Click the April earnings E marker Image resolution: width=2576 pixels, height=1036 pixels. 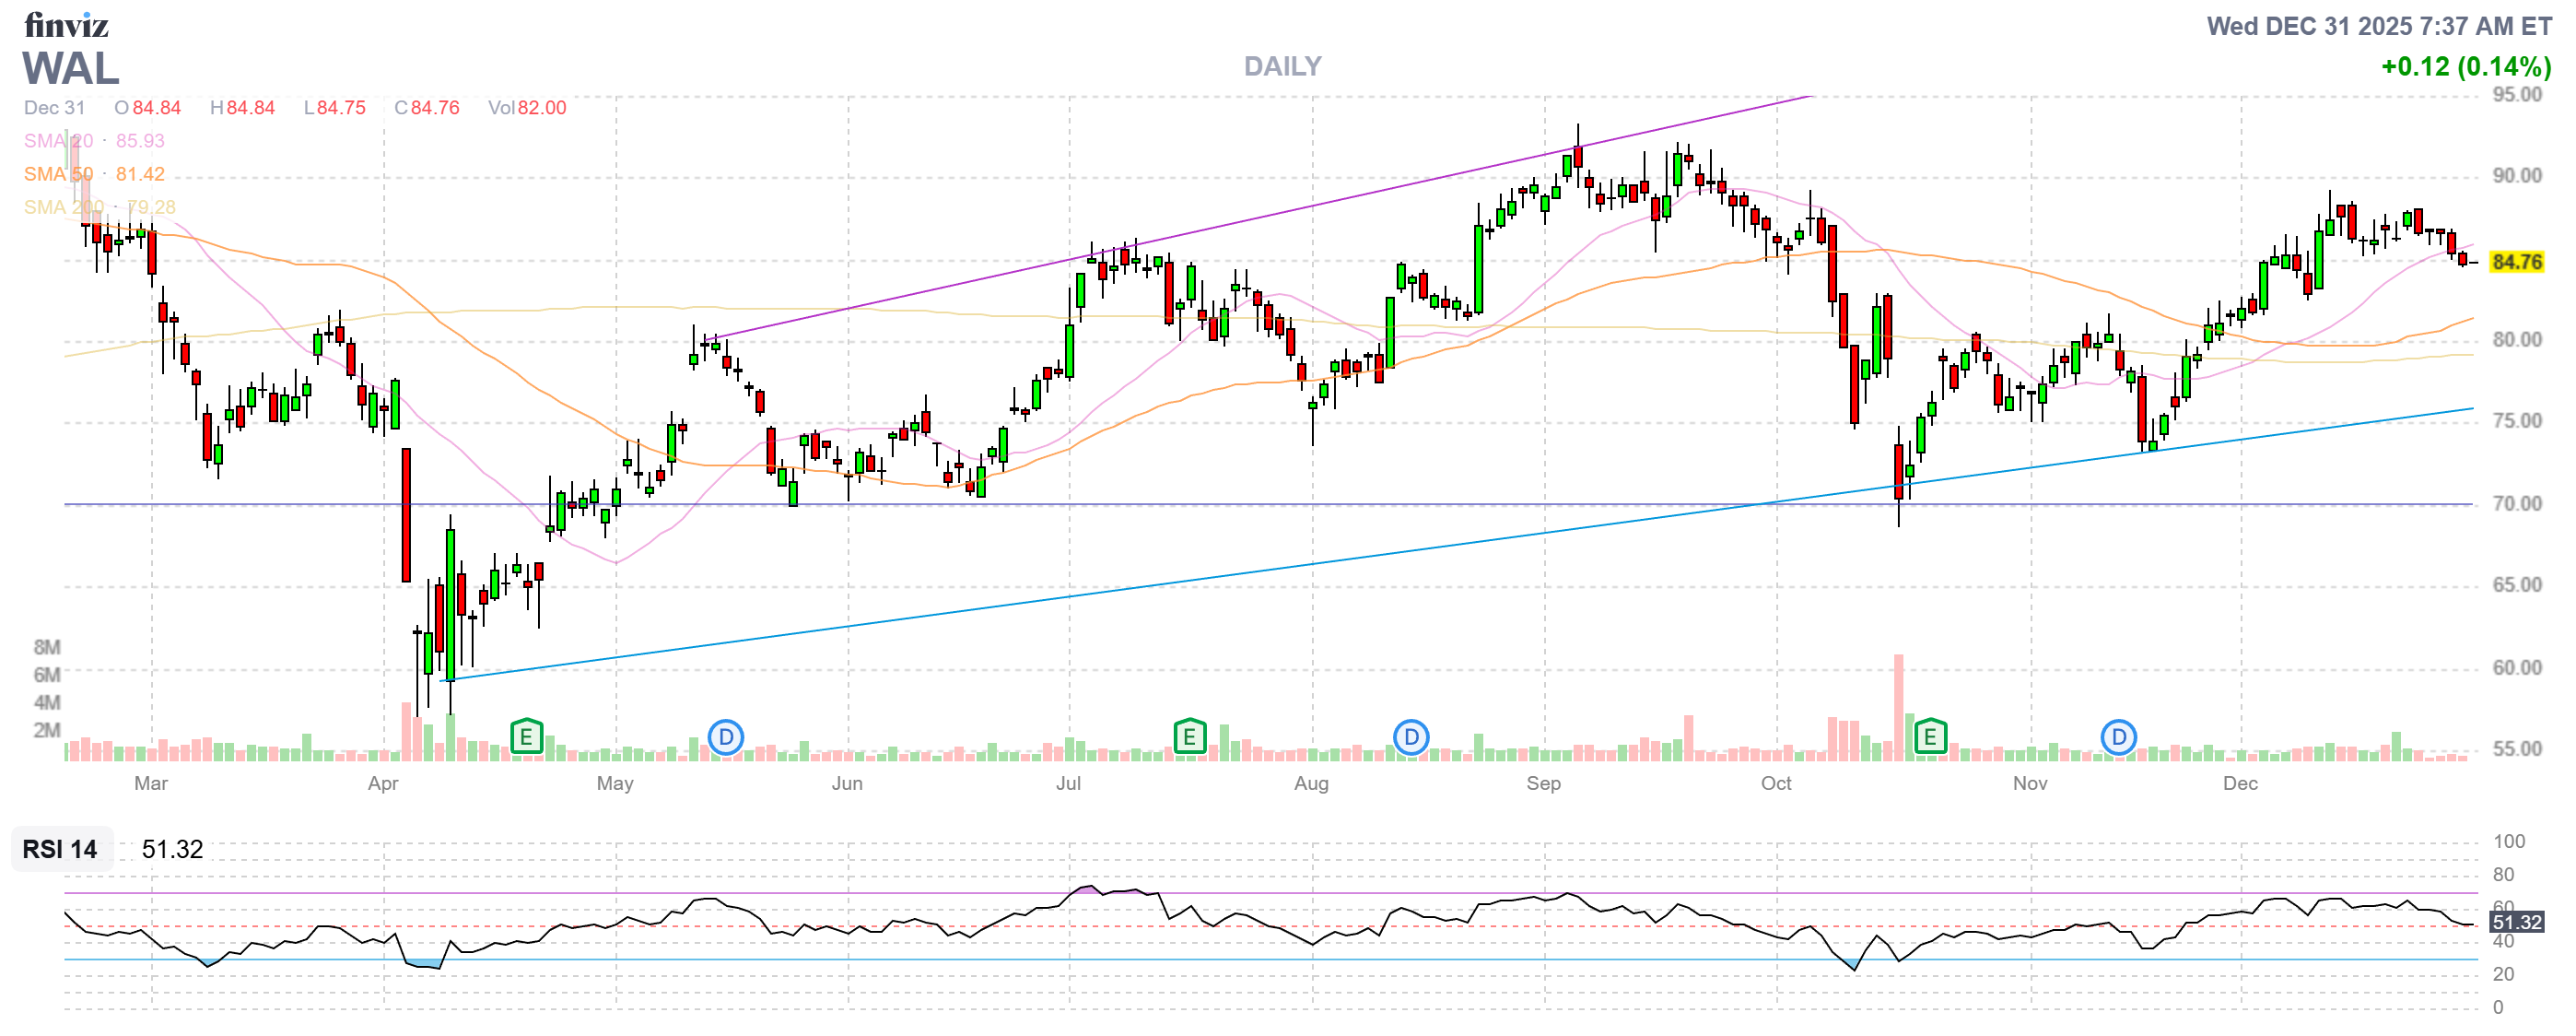526,738
